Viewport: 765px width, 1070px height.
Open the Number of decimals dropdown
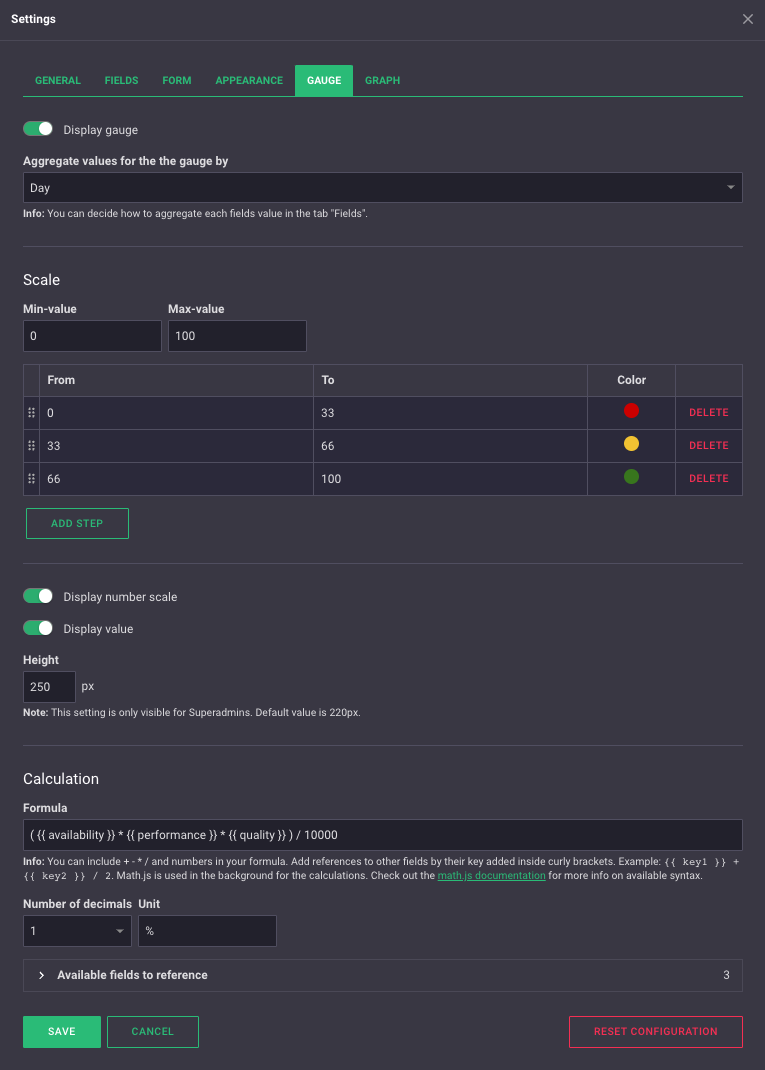pyautogui.click(x=77, y=931)
